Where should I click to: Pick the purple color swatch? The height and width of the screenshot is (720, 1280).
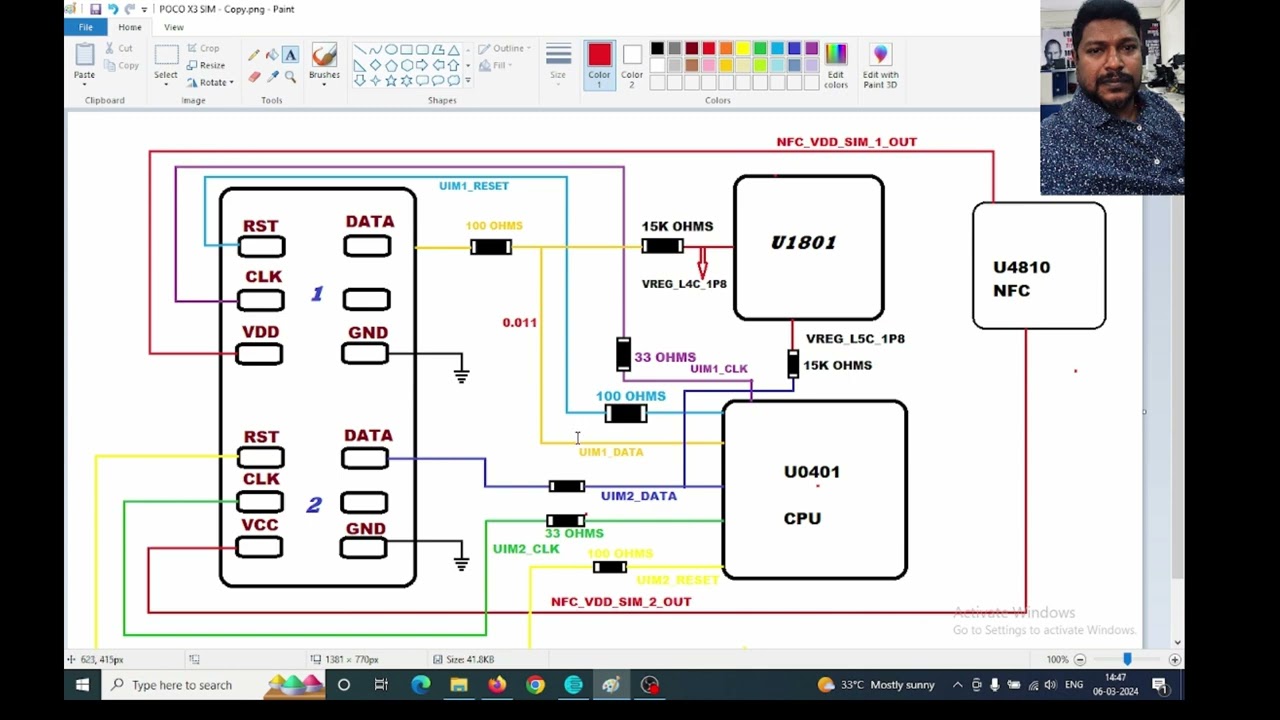pyautogui.click(x=812, y=48)
